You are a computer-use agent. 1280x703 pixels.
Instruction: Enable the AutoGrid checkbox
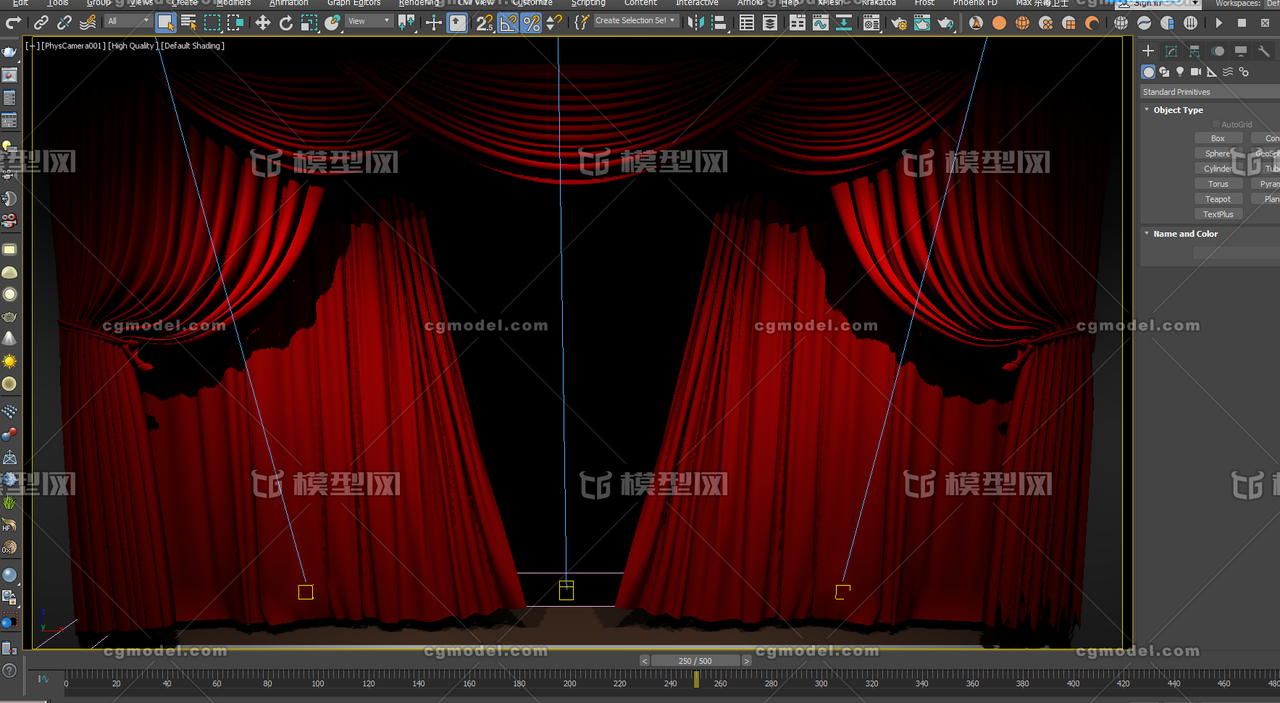tap(1216, 125)
